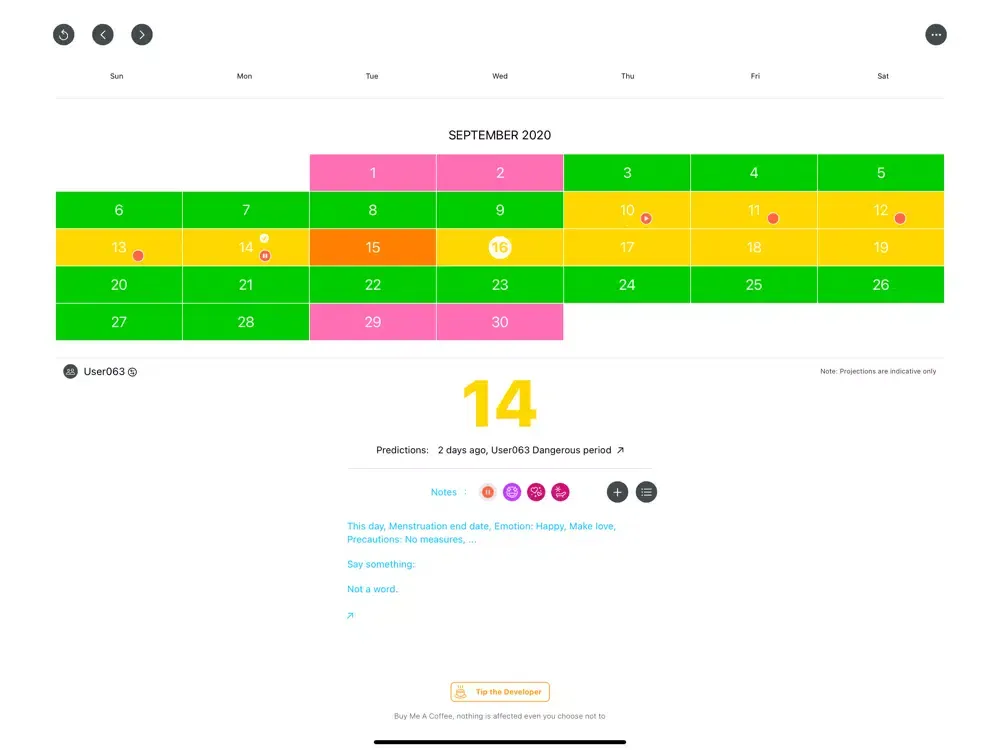Click the red dot on September 13
Viewport: 1000px width, 750px height.
click(x=138, y=256)
